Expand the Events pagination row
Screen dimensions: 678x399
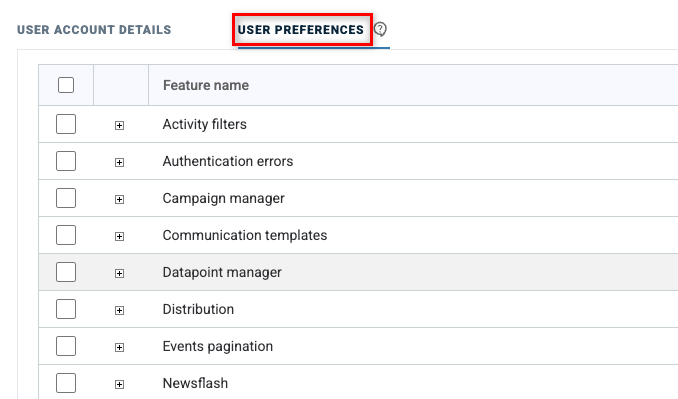pos(119,348)
